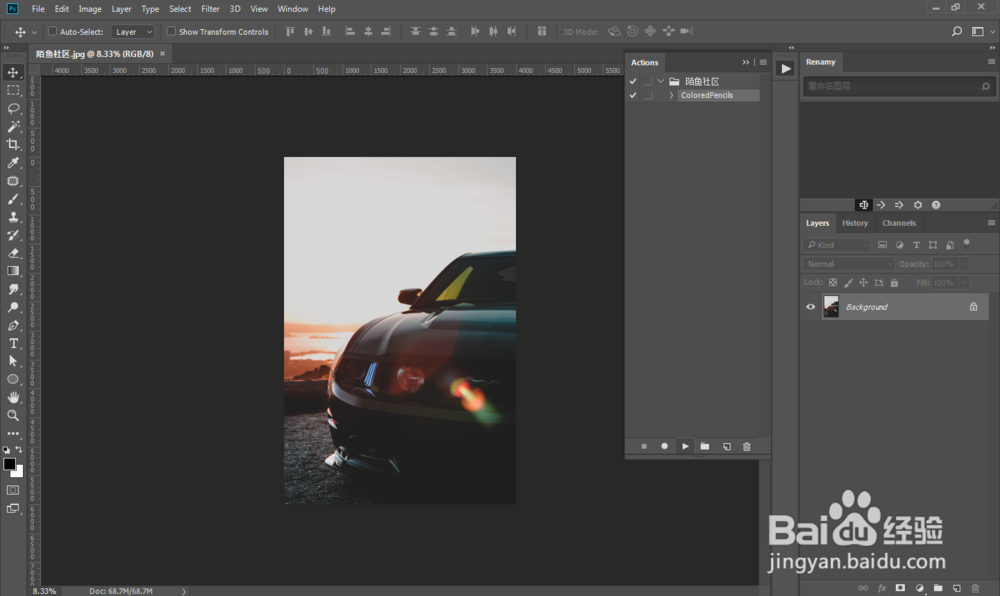
Task: Select the Brush tool
Action: [13, 199]
